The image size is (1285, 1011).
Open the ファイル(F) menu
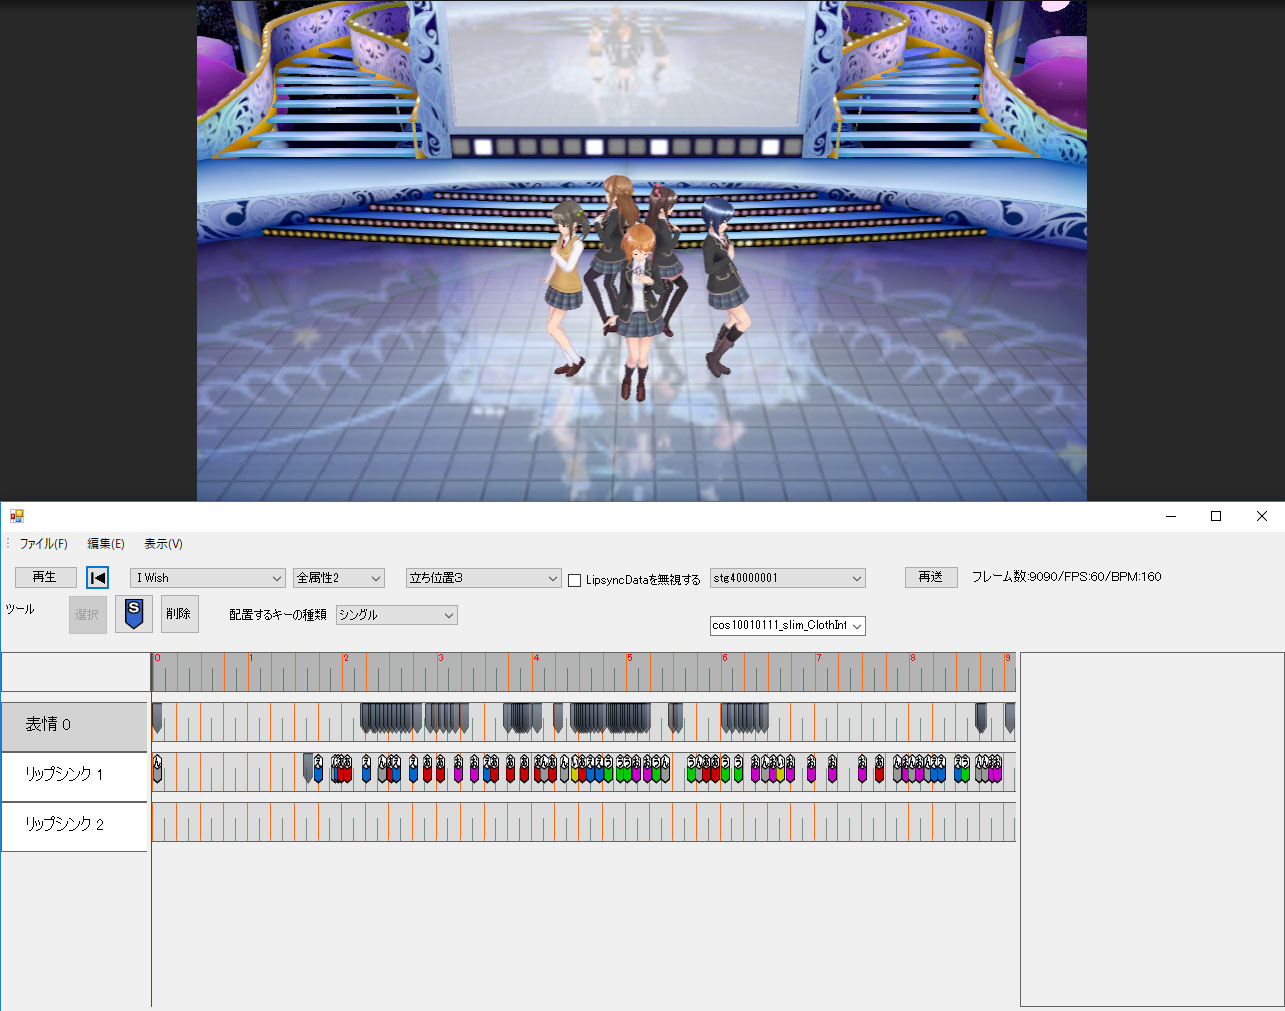click(x=43, y=544)
